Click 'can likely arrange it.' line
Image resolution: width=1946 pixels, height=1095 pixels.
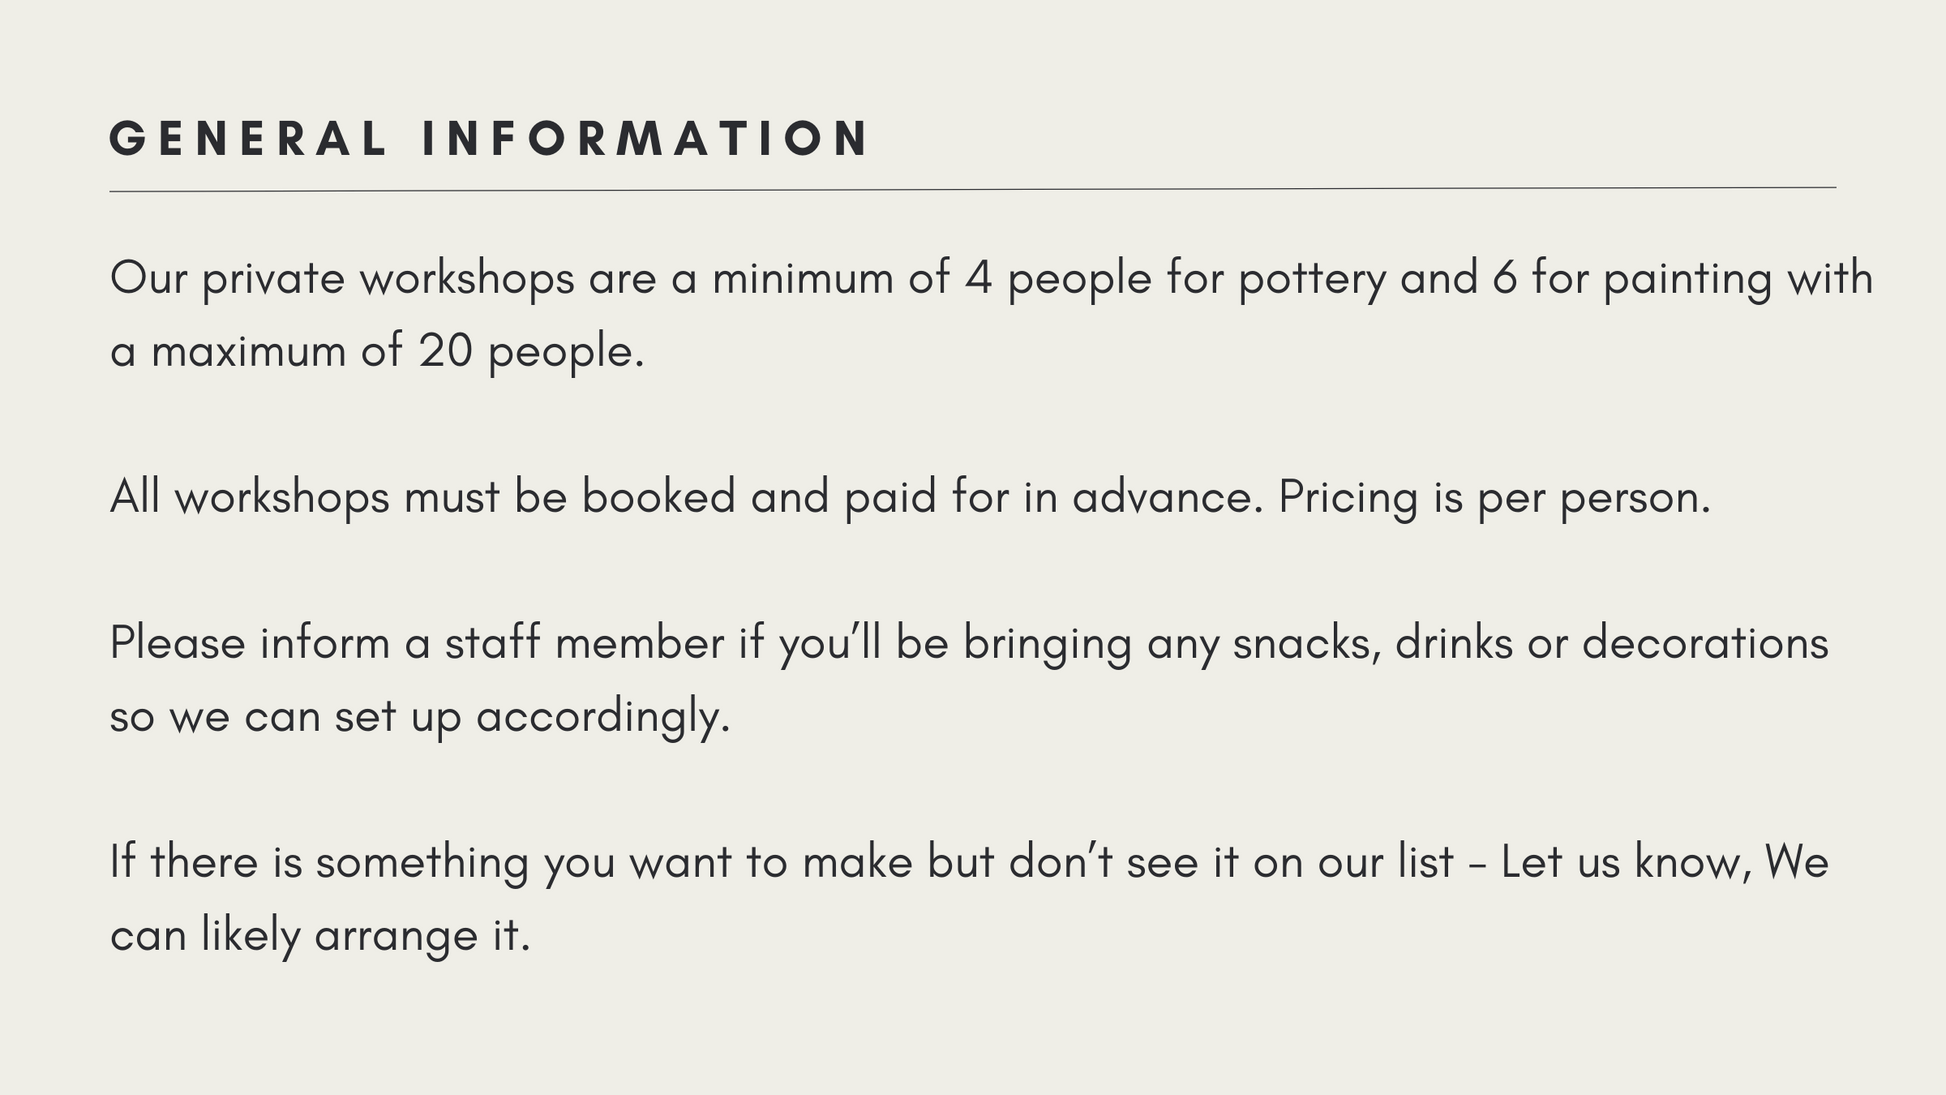coord(320,936)
